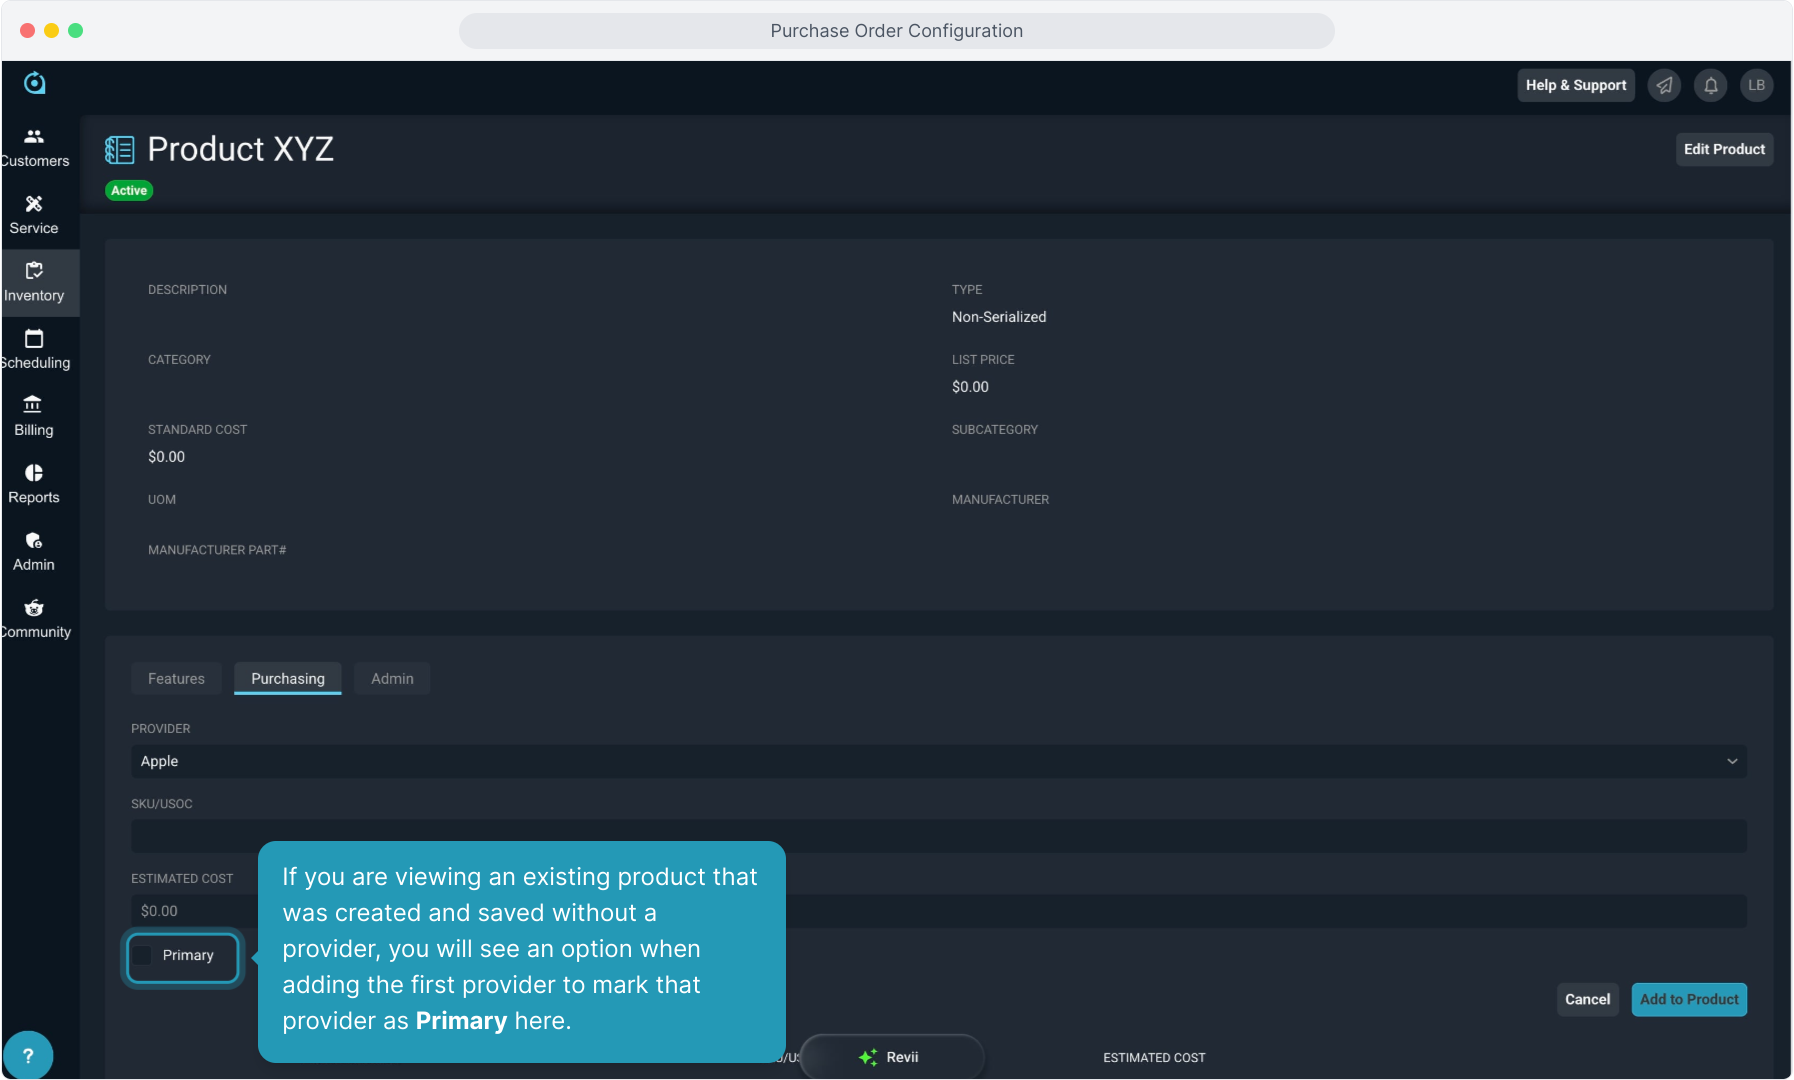This screenshot has height=1080, width=1794.
Task: Click the product list icon beside Product XYZ
Action: (119, 150)
